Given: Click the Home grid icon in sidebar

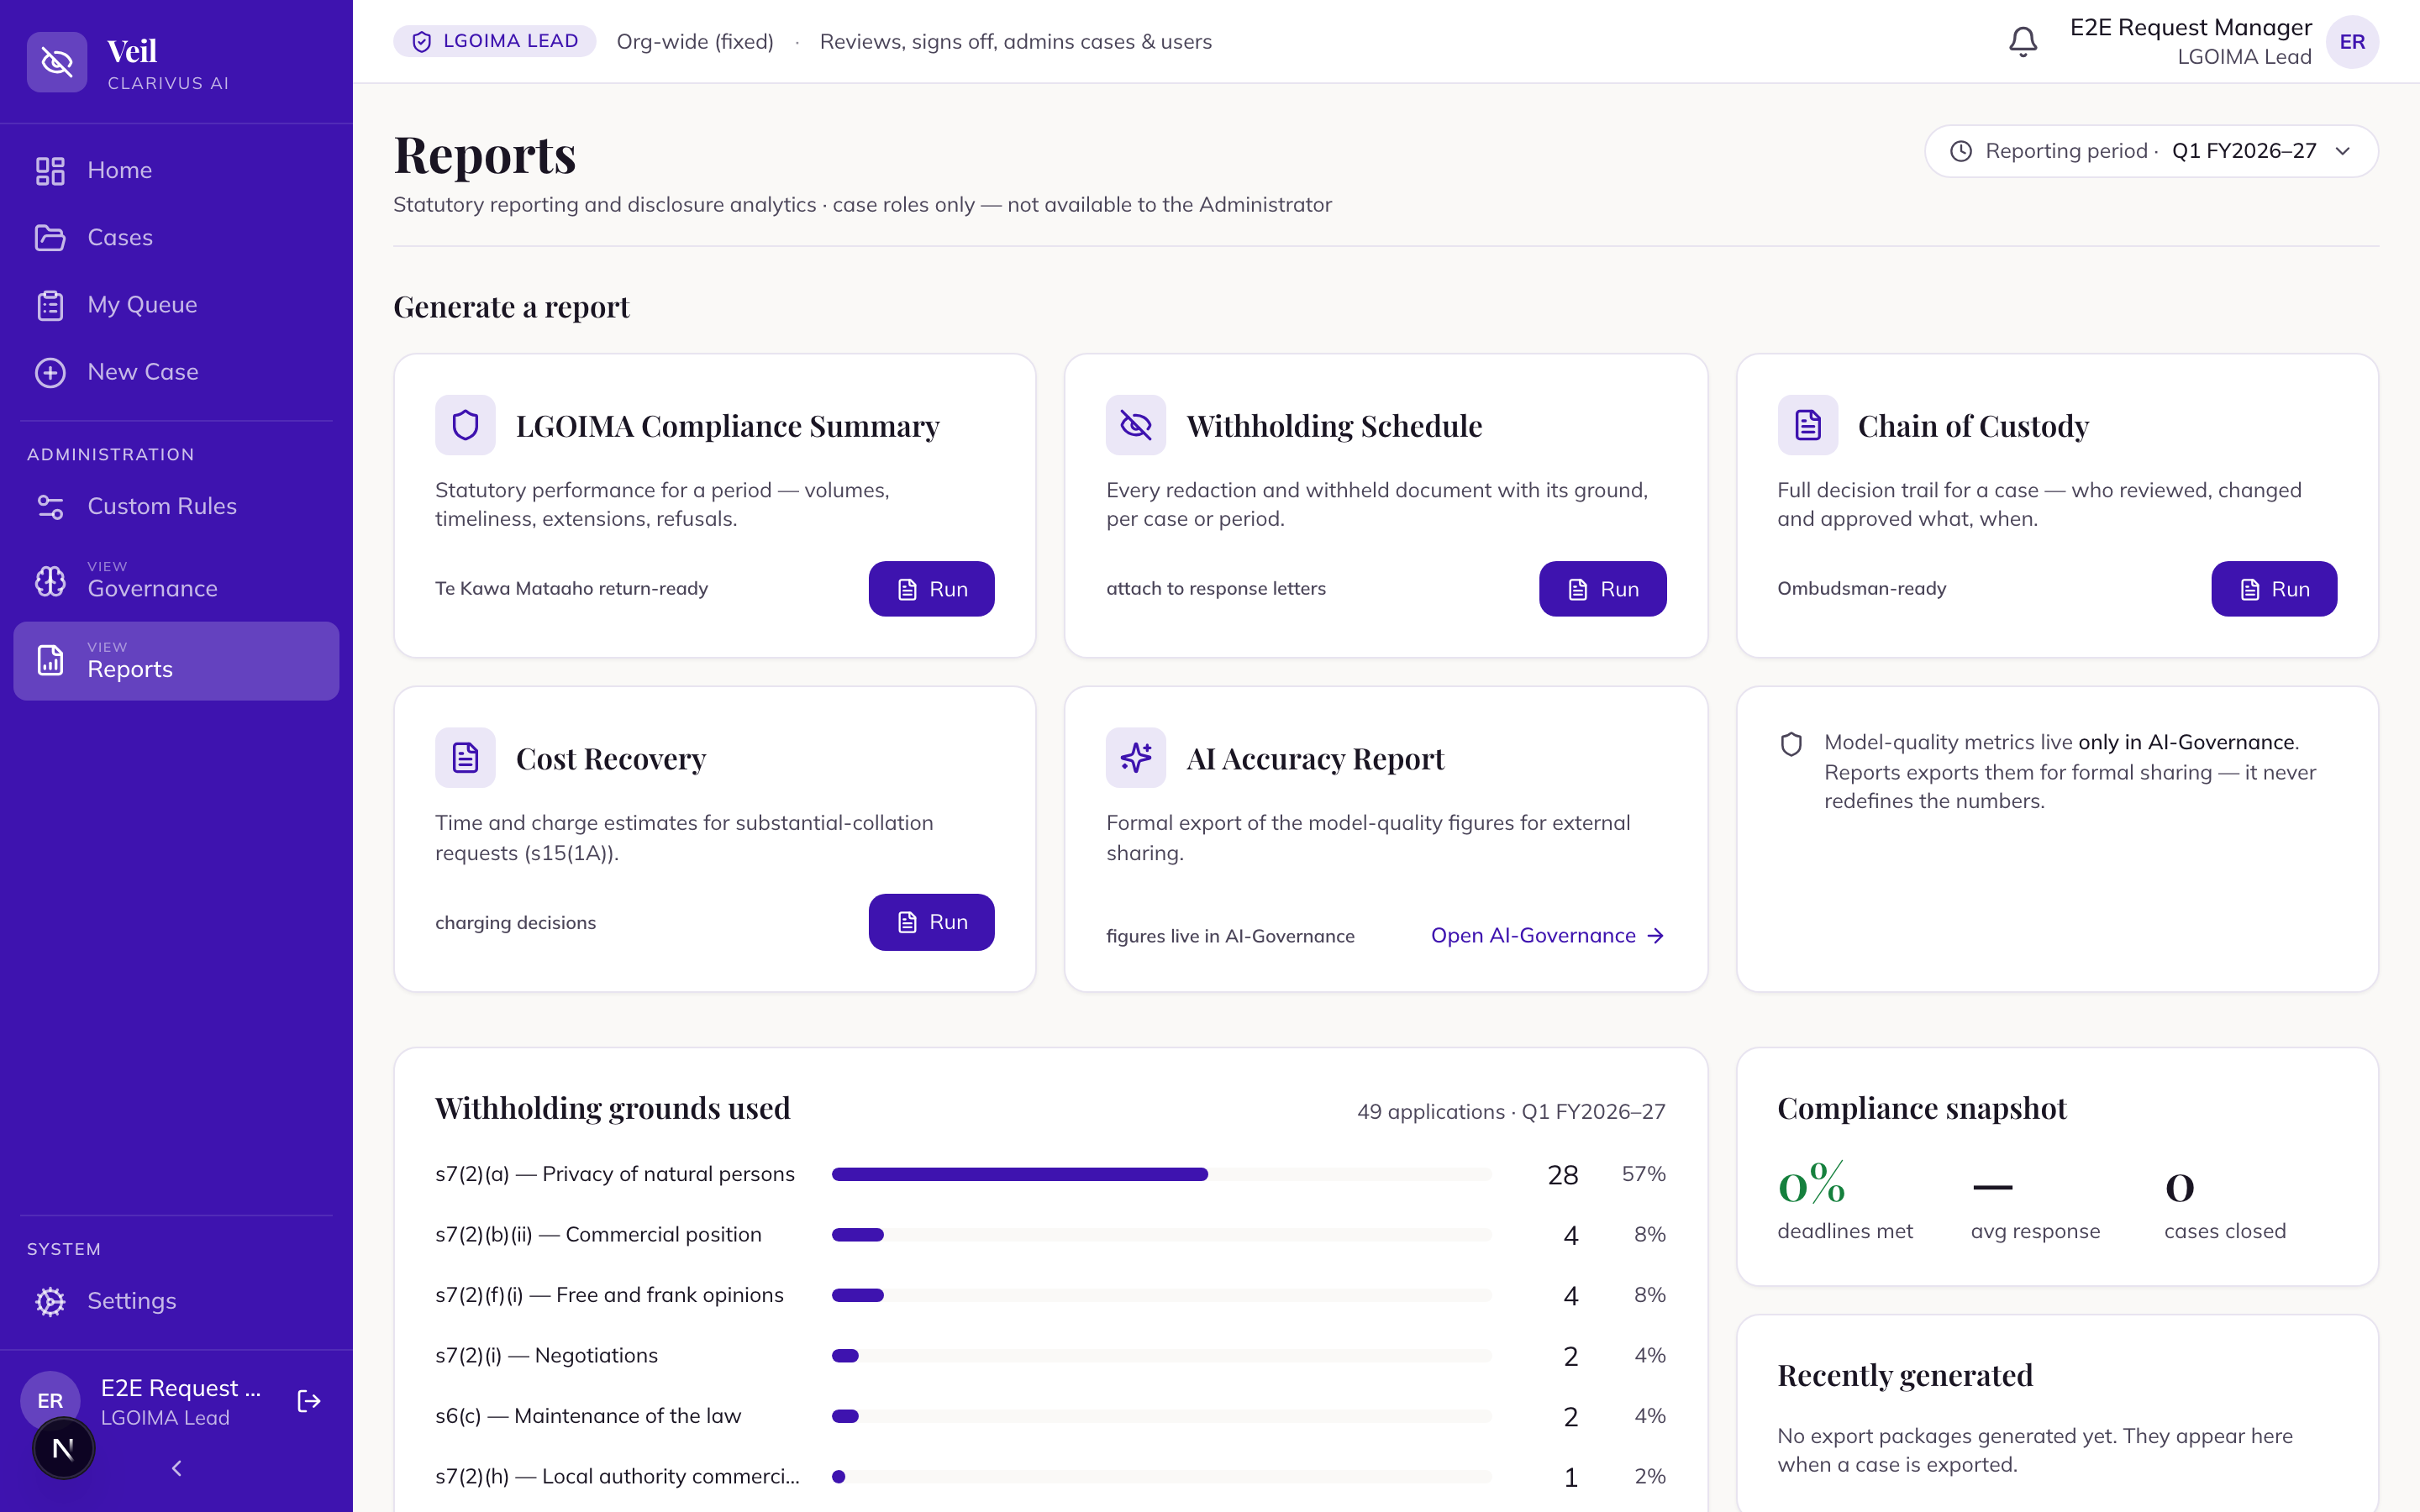Looking at the screenshot, I should coord(50,171).
